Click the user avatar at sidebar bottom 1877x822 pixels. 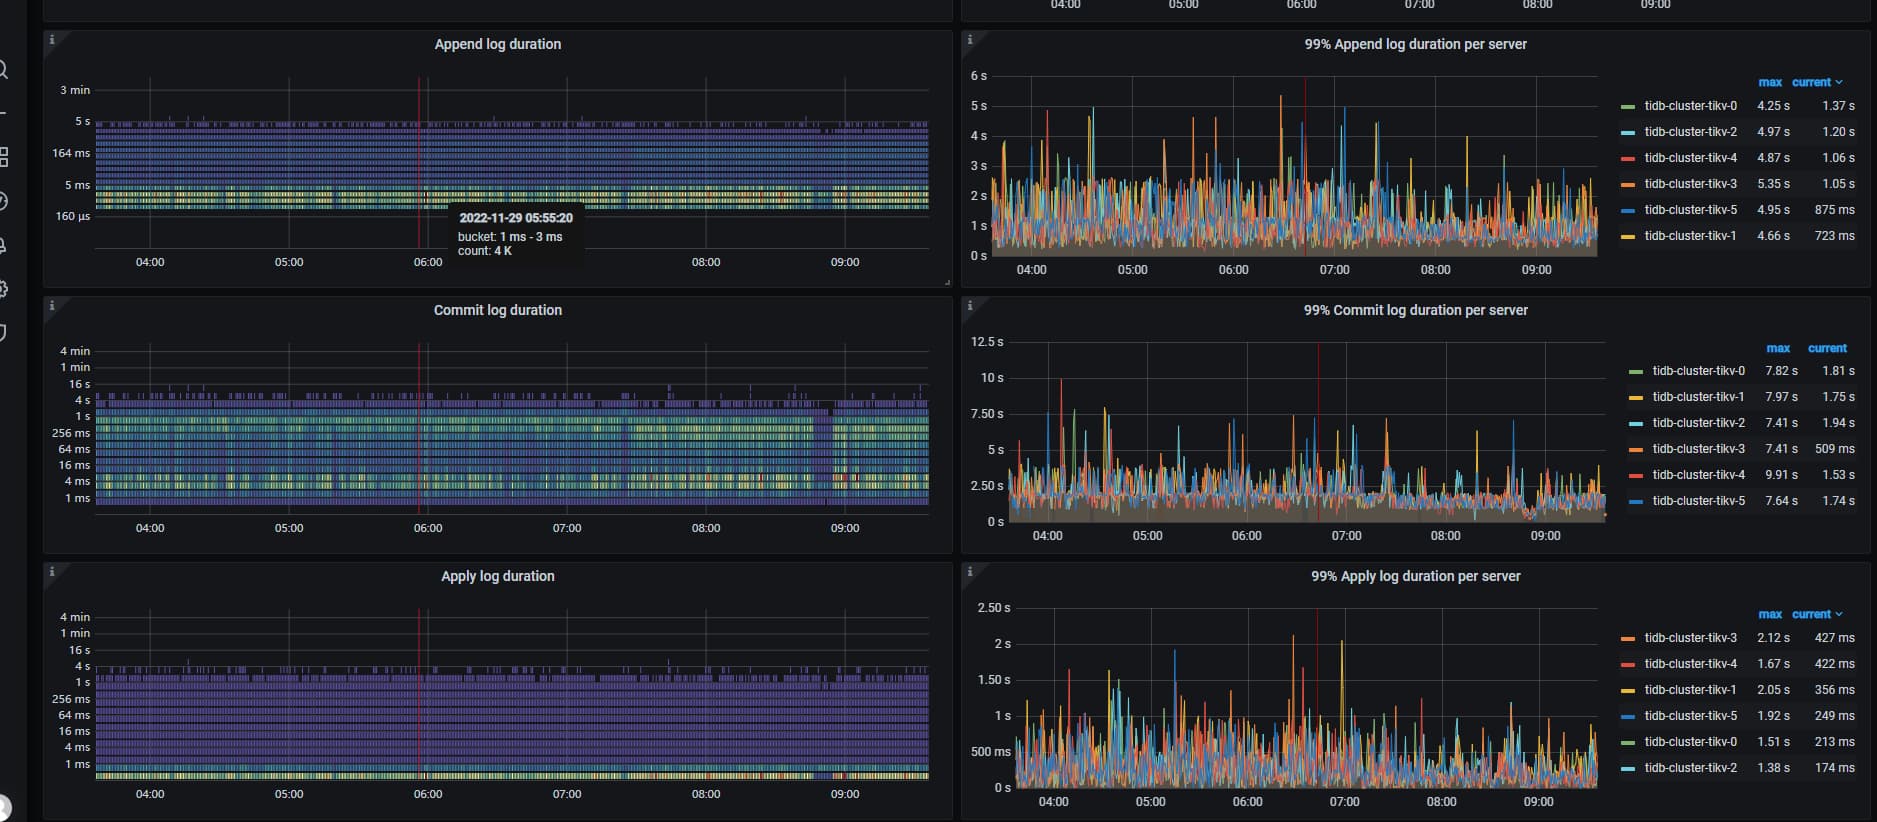pos(4,806)
